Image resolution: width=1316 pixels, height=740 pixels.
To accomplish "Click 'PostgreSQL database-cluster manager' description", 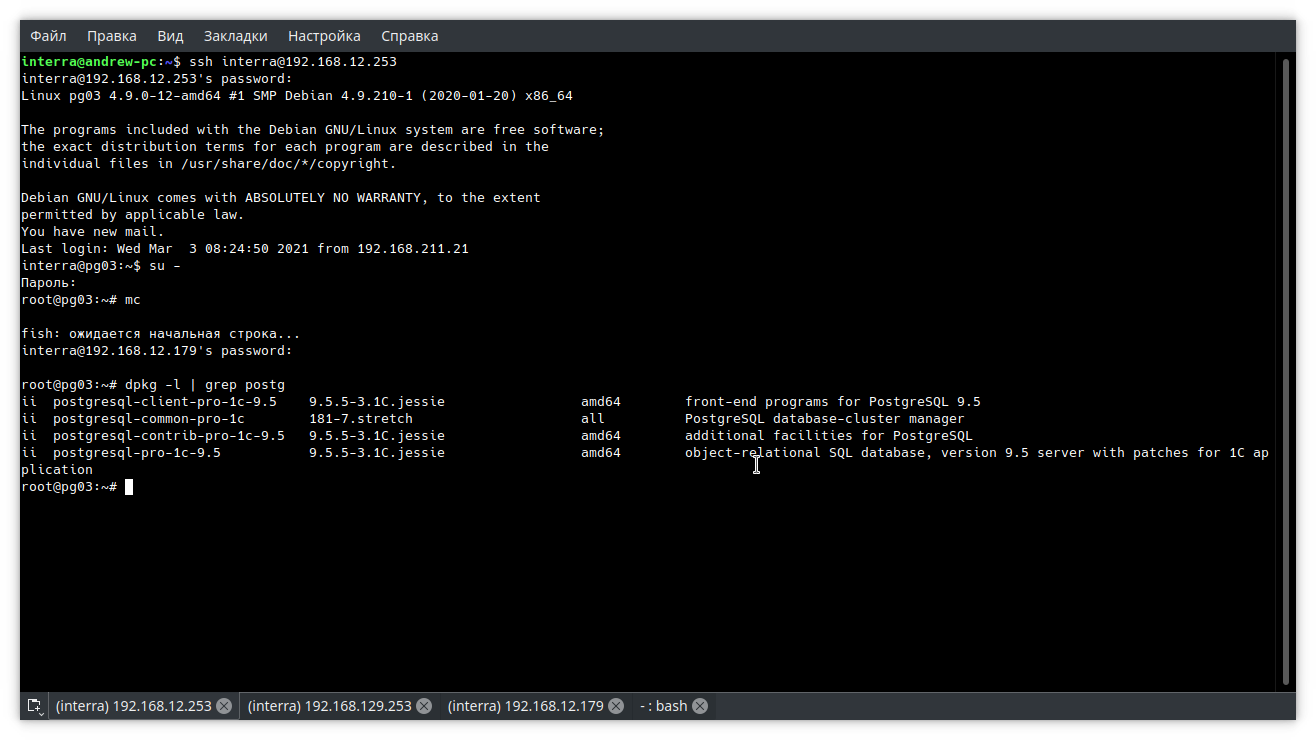I will tap(825, 419).
